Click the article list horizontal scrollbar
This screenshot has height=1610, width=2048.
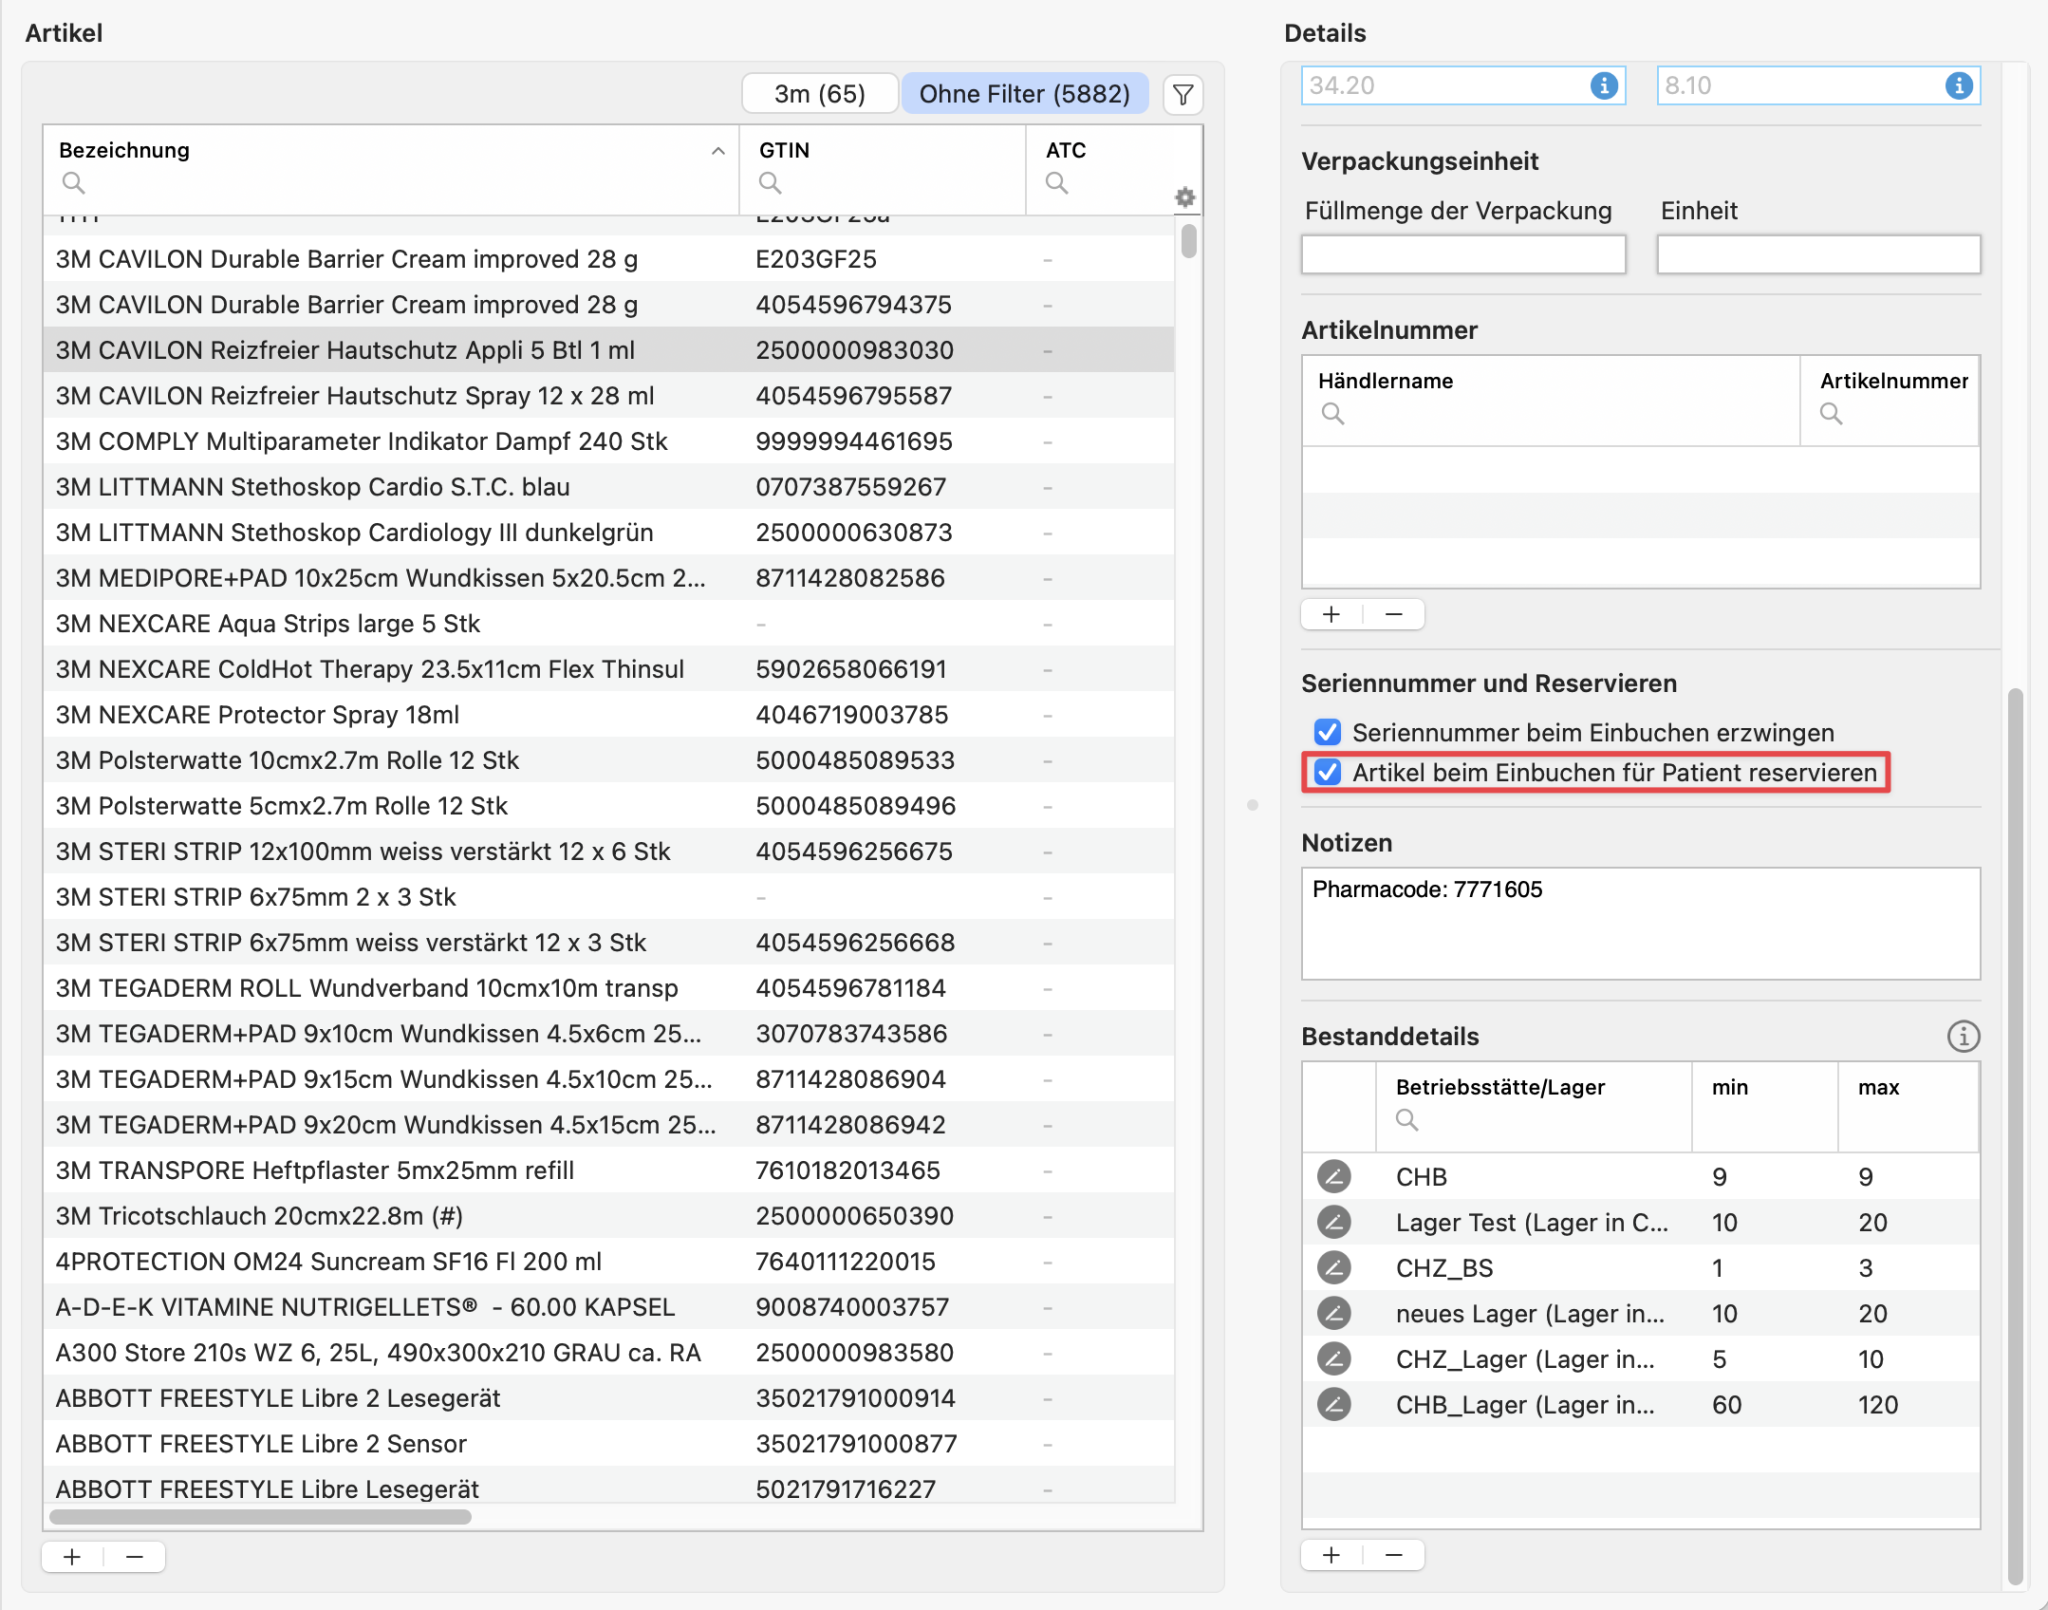tap(260, 1517)
